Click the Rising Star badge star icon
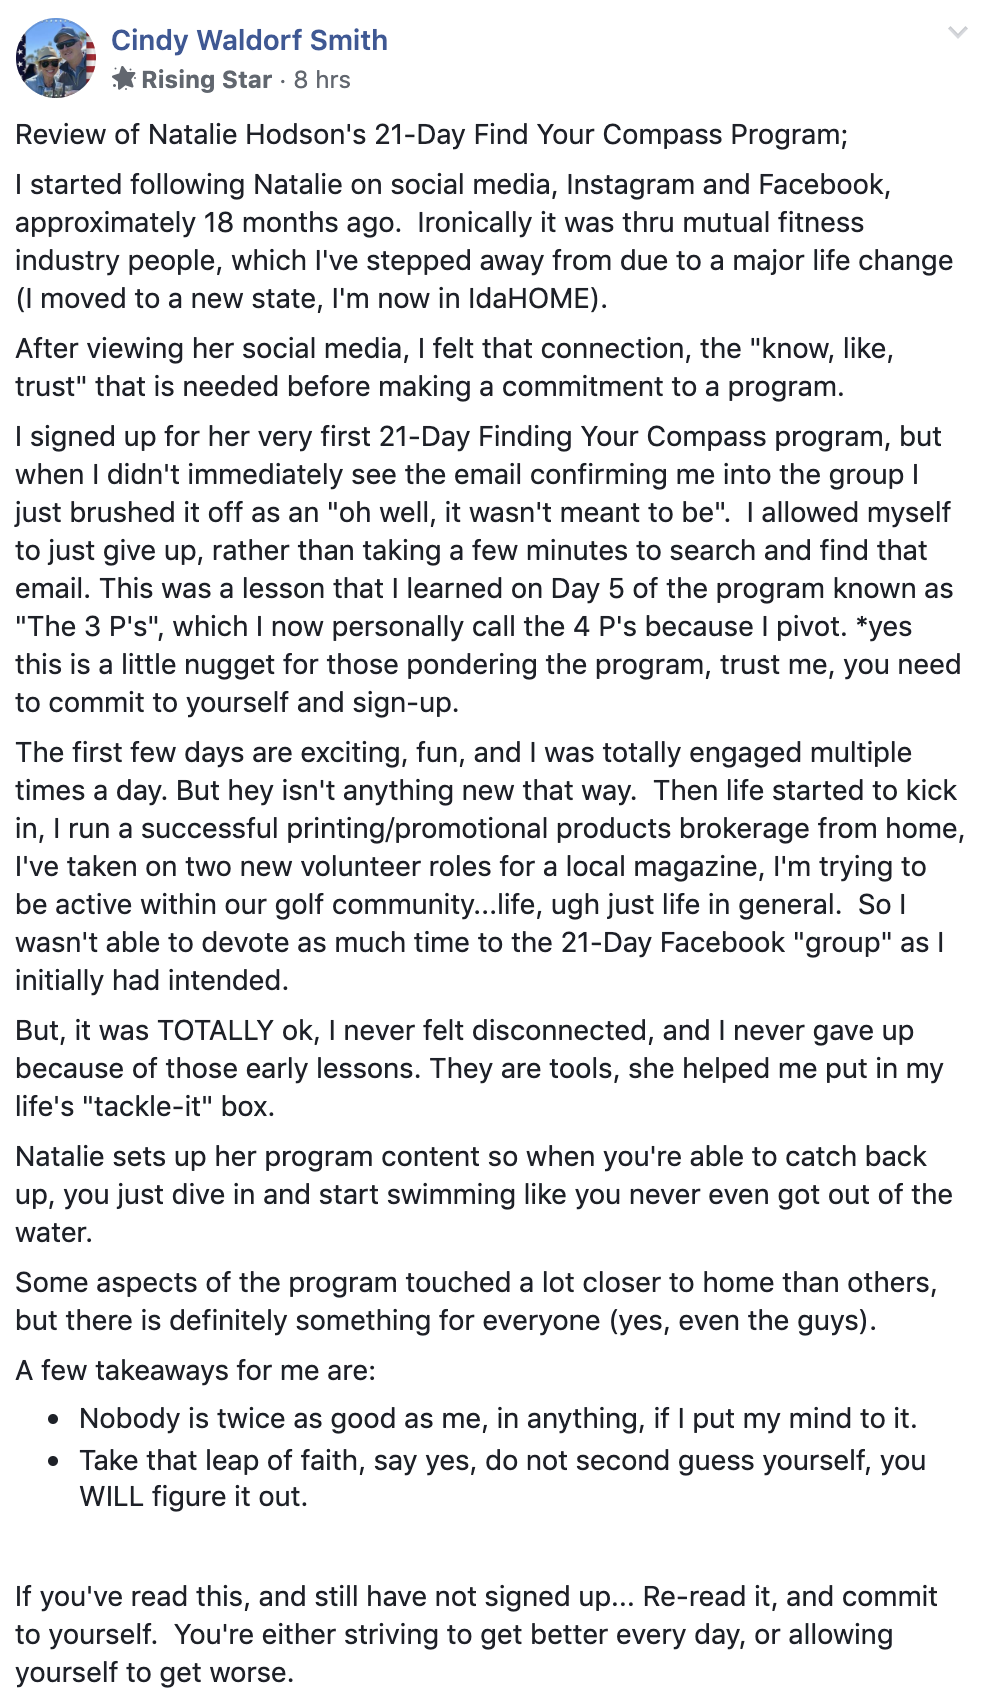The image size is (988, 1700). coord(123,79)
